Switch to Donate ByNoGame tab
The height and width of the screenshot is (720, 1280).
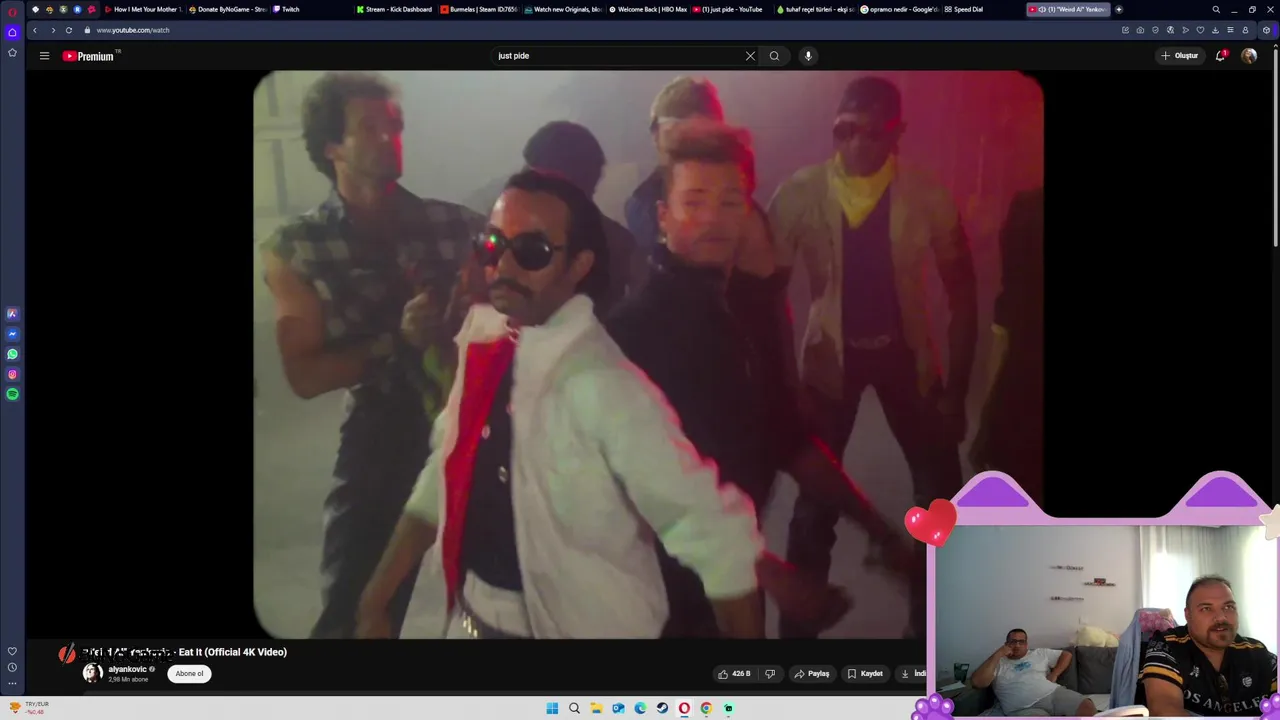tap(229, 9)
